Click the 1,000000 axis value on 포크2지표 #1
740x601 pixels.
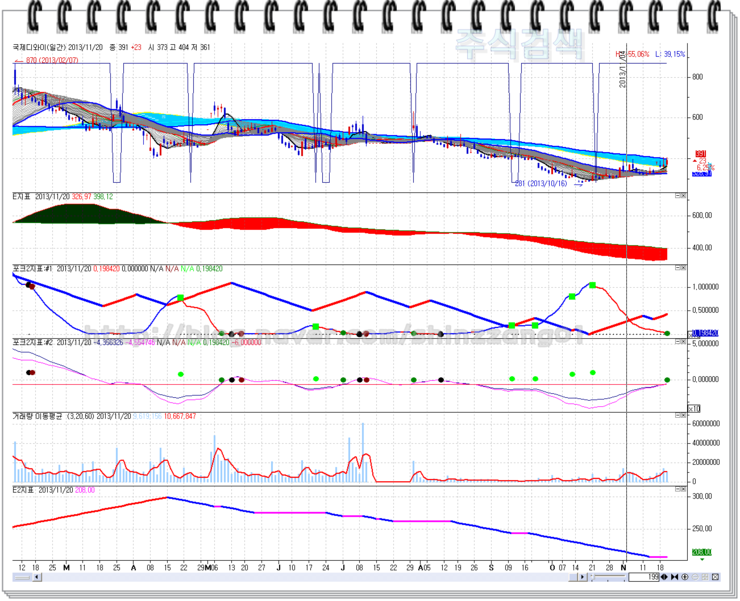(x=706, y=287)
